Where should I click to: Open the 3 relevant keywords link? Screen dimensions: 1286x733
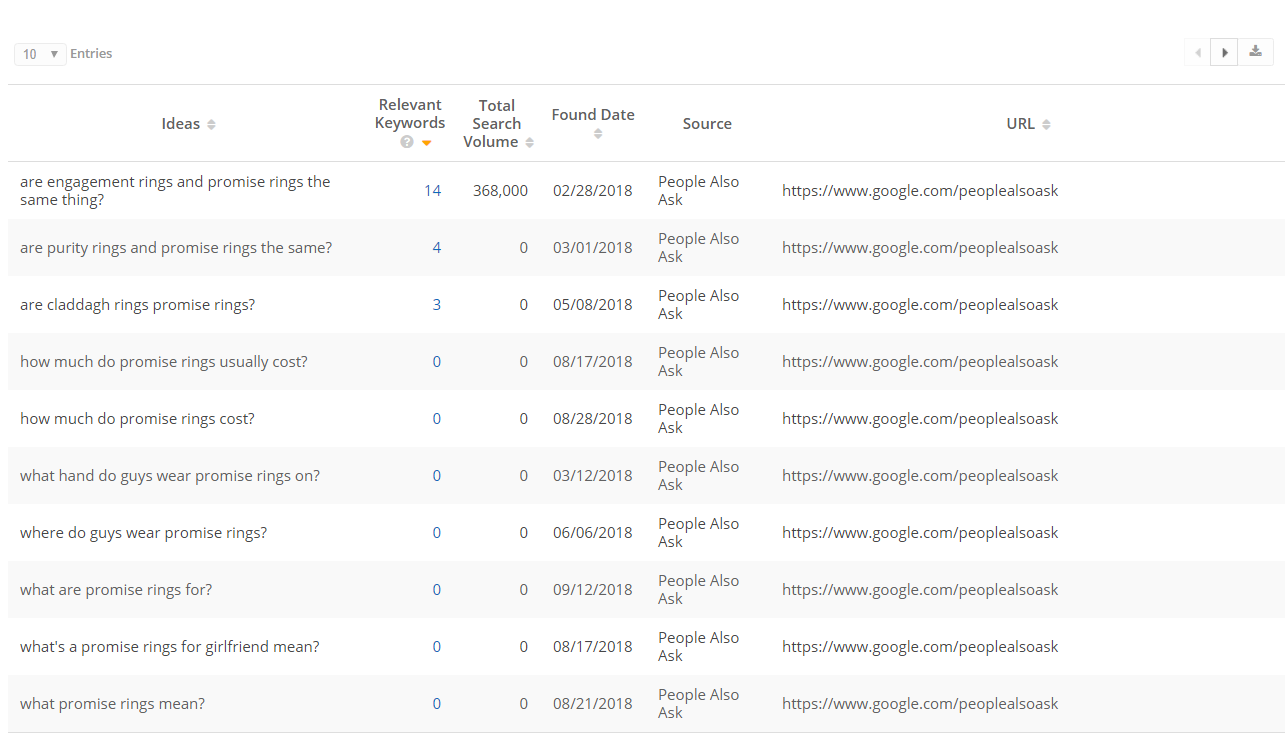437,304
